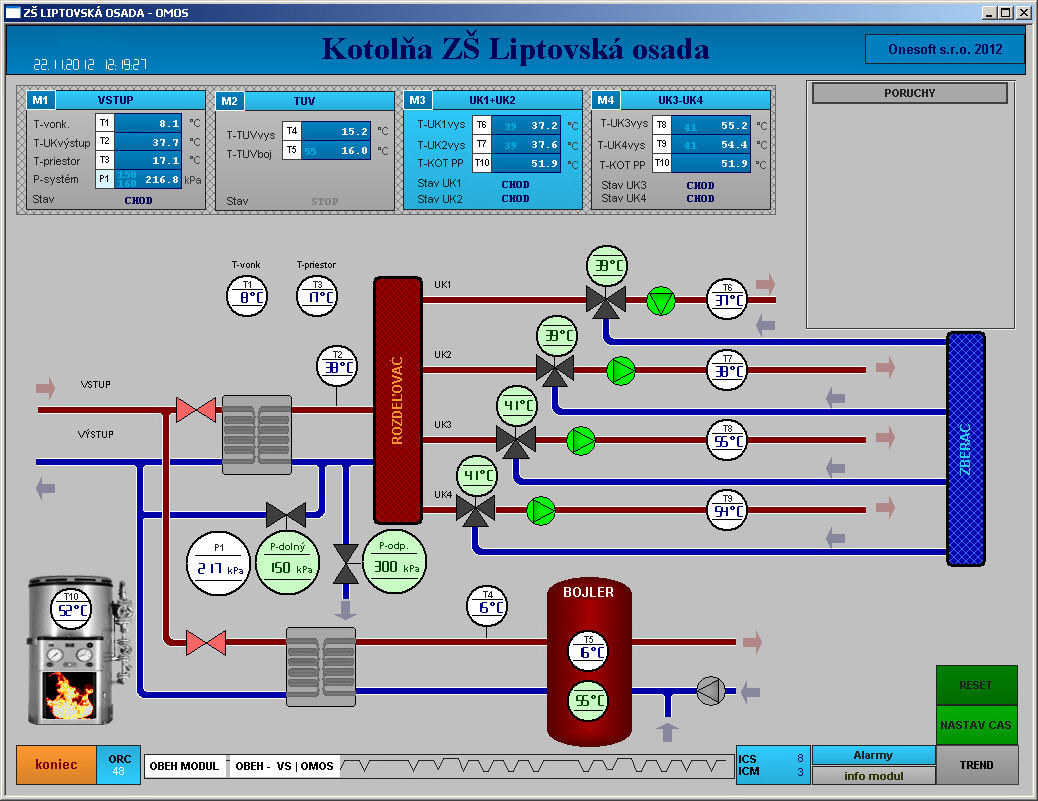
Task: Click the grey boiler circulation pump icon
Action: pos(710,691)
